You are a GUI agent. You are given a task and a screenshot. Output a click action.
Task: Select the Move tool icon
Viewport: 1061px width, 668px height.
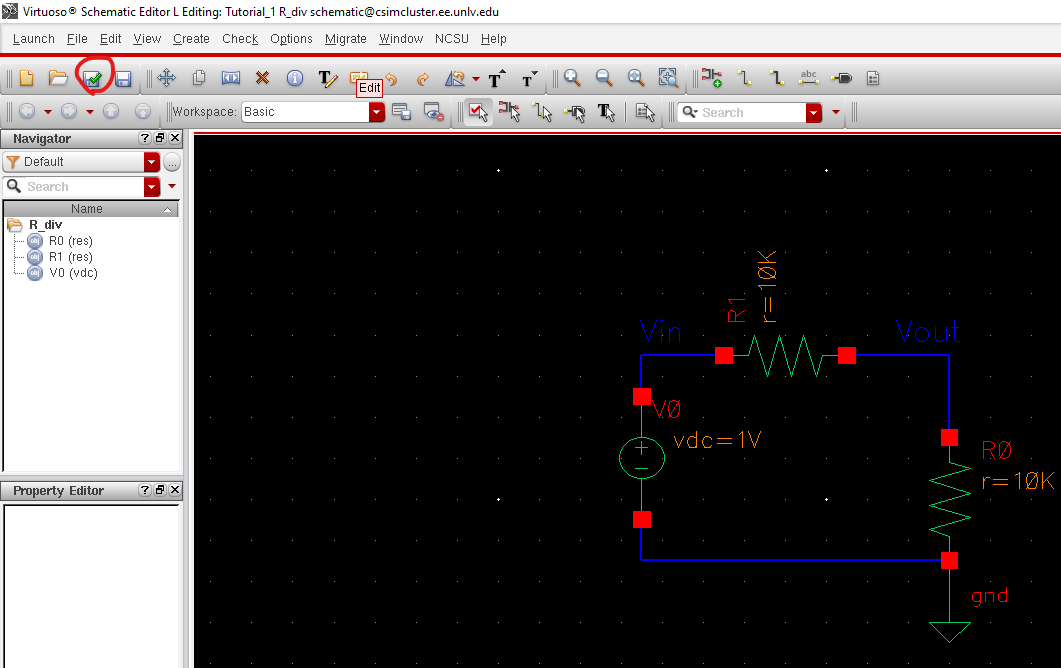[x=166, y=78]
